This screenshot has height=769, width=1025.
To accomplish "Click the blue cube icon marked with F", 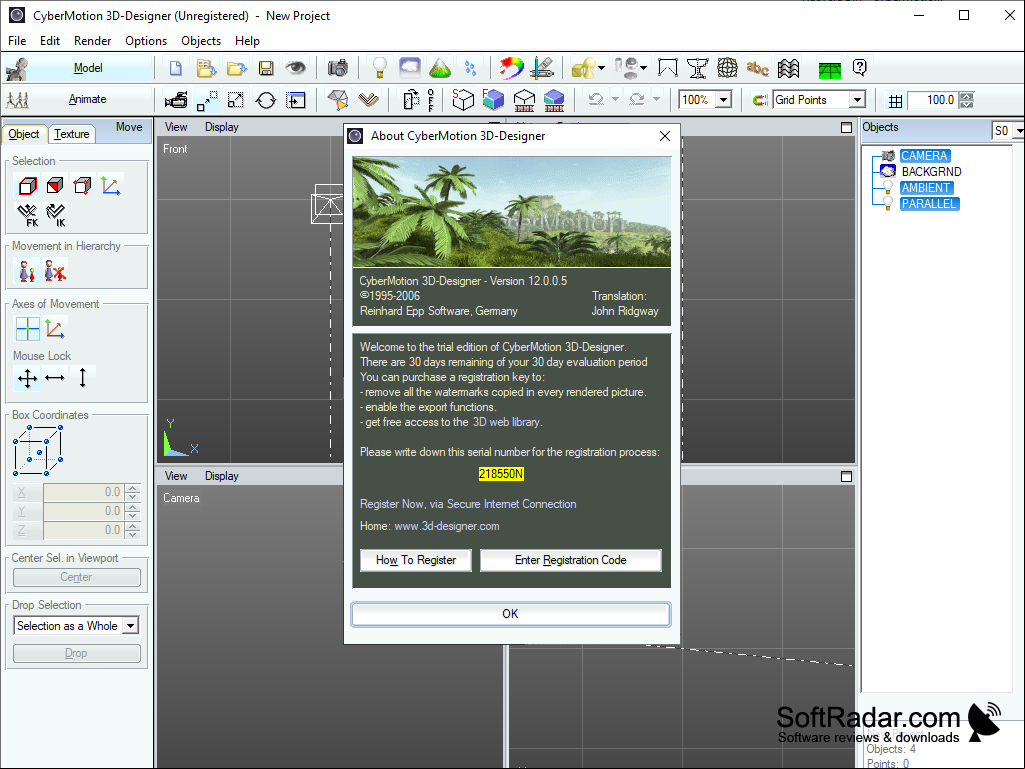I will 493,99.
